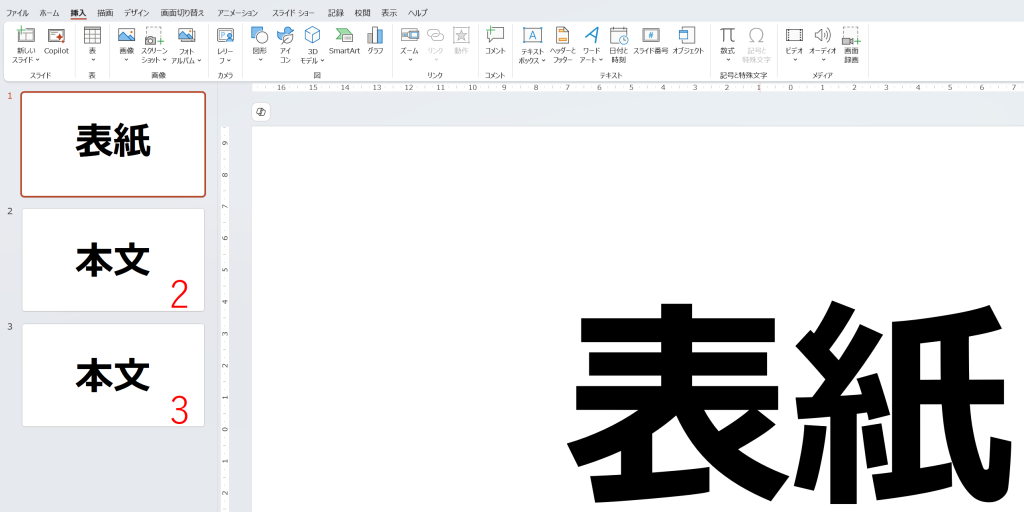
Task: Select slide 2 thumbnail 本文
Action: [x=113, y=260]
